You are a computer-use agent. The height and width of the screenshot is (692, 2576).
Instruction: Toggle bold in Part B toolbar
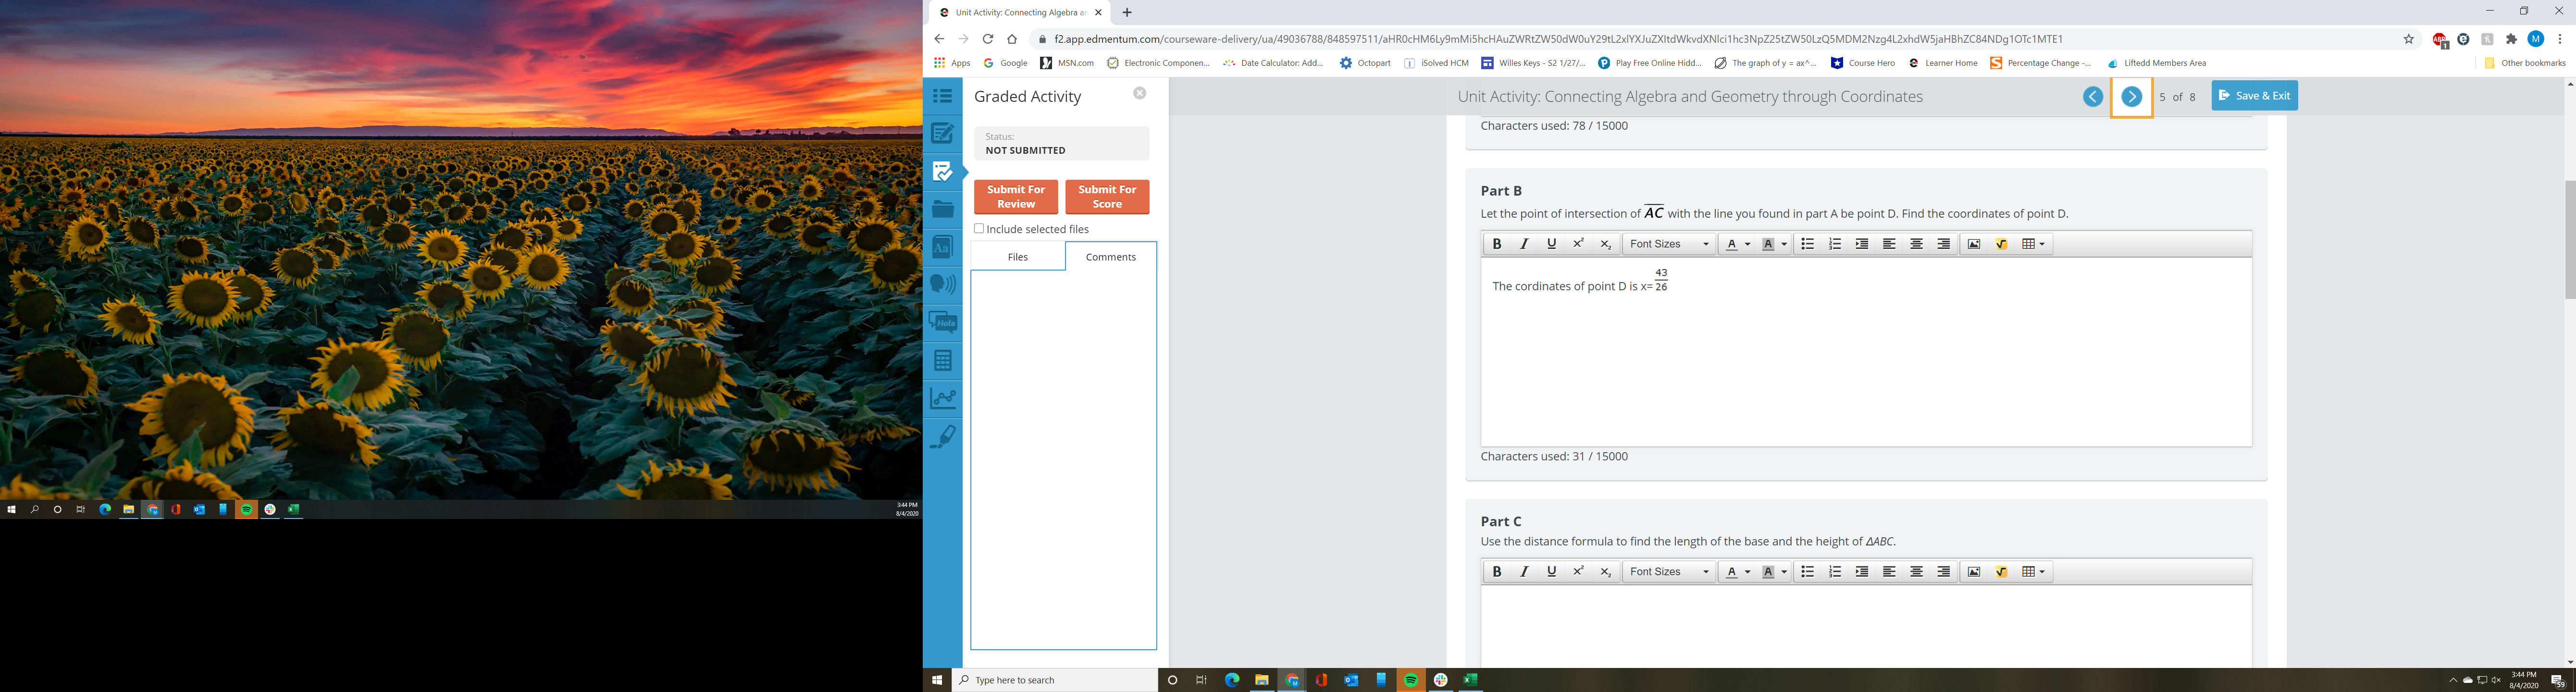[1496, 244]
